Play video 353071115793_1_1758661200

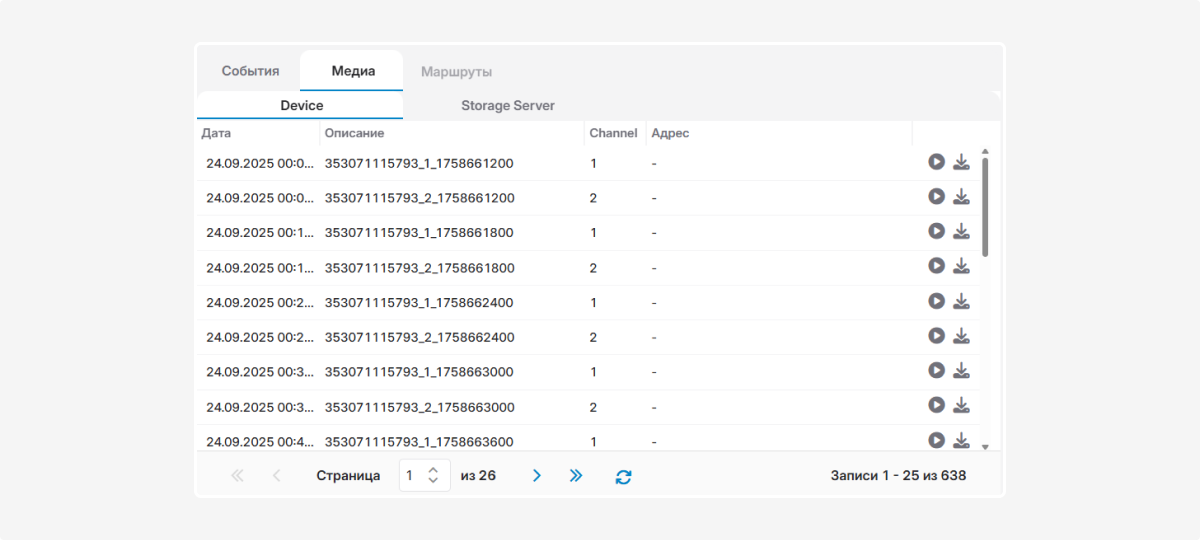tap(936, 162)
